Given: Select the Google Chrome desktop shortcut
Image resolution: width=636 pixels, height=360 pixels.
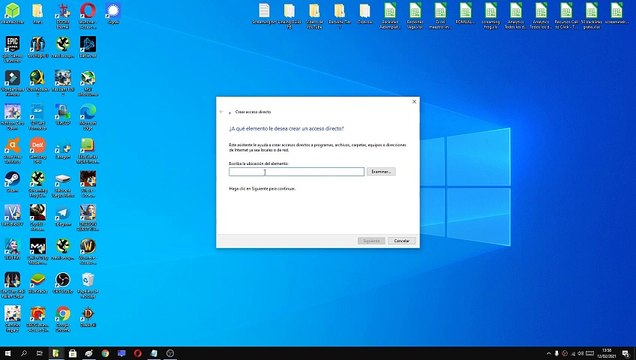Looking at the screenshot, I should point(63,318).
